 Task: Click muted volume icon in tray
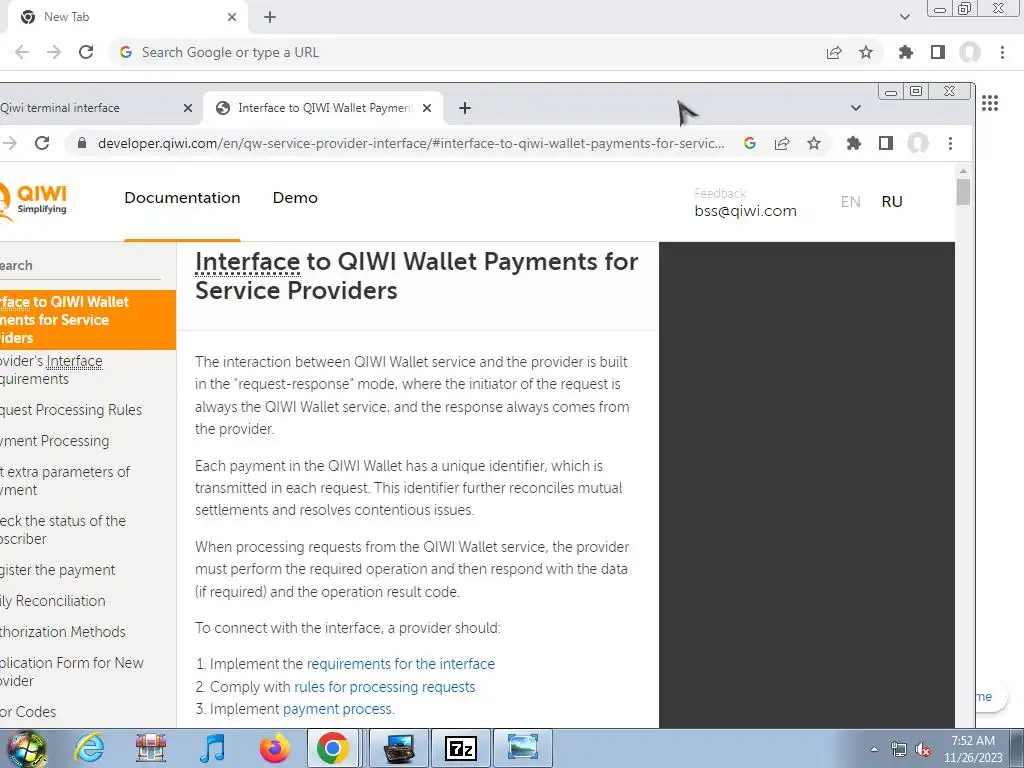923,749
